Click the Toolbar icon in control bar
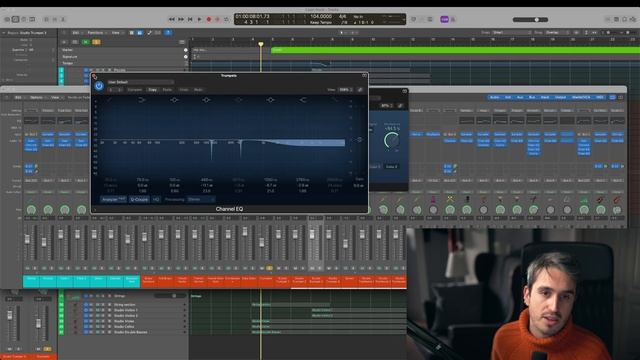640x360 pixels. pyautogui.click(x=32, y=19)
